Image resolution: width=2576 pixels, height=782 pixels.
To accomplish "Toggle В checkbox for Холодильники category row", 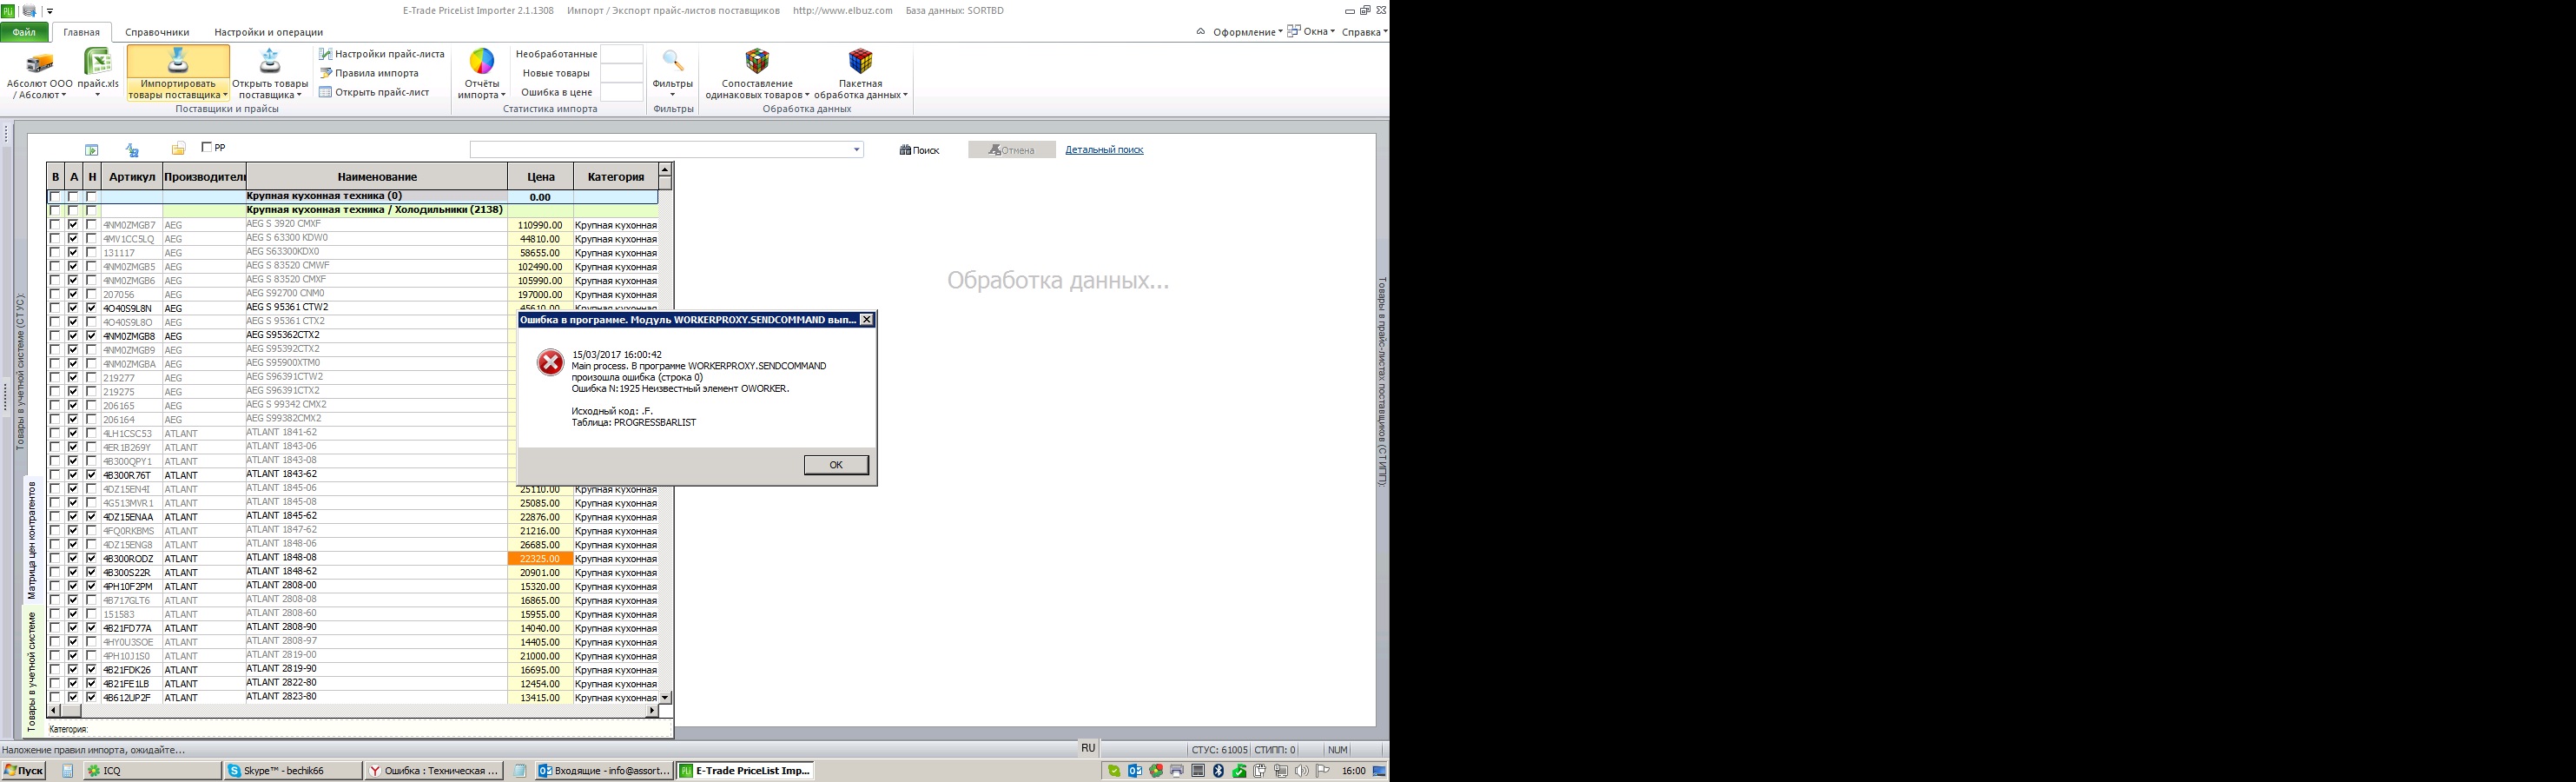I will pyautogui.click(x=55, y=211).
